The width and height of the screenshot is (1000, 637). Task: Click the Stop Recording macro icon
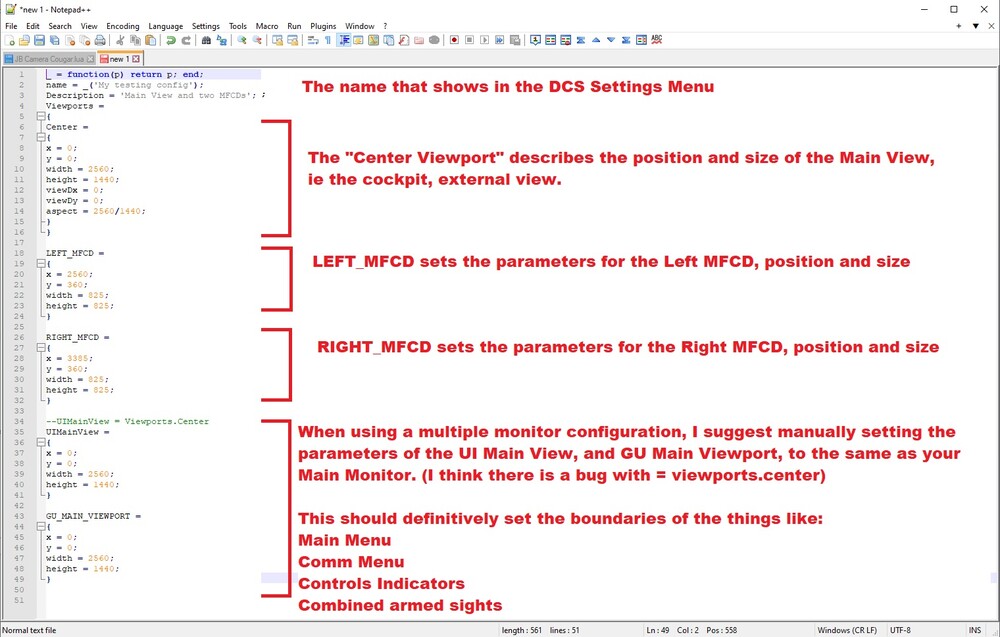point(469,40)
